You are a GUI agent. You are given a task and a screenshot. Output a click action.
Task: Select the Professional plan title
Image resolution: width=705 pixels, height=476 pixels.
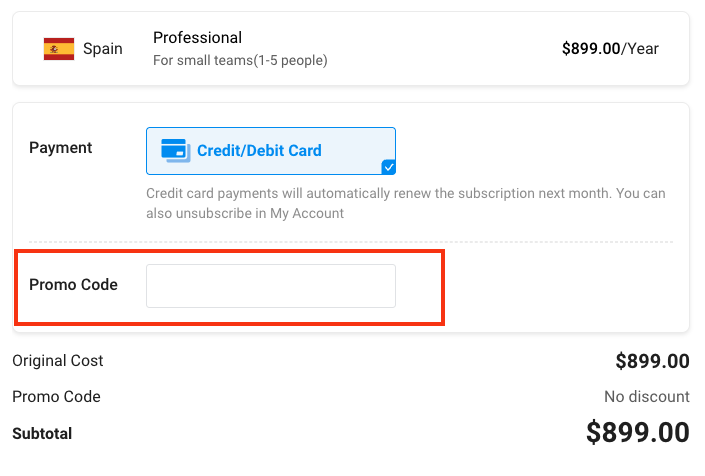[x=197, y=38]
